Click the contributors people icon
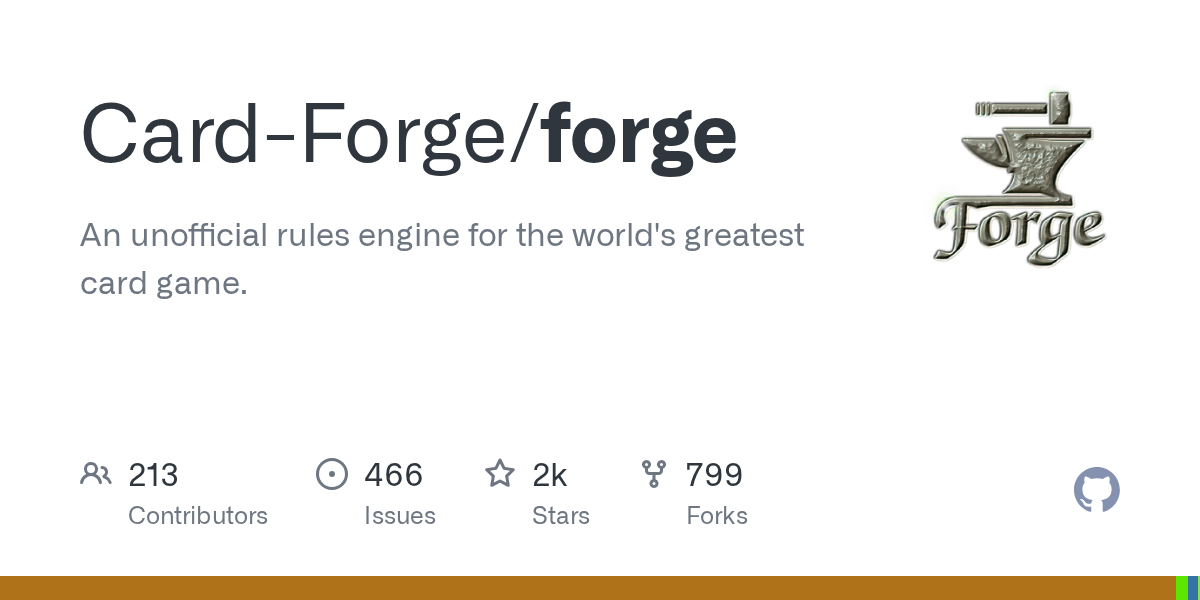 point(96,474)
